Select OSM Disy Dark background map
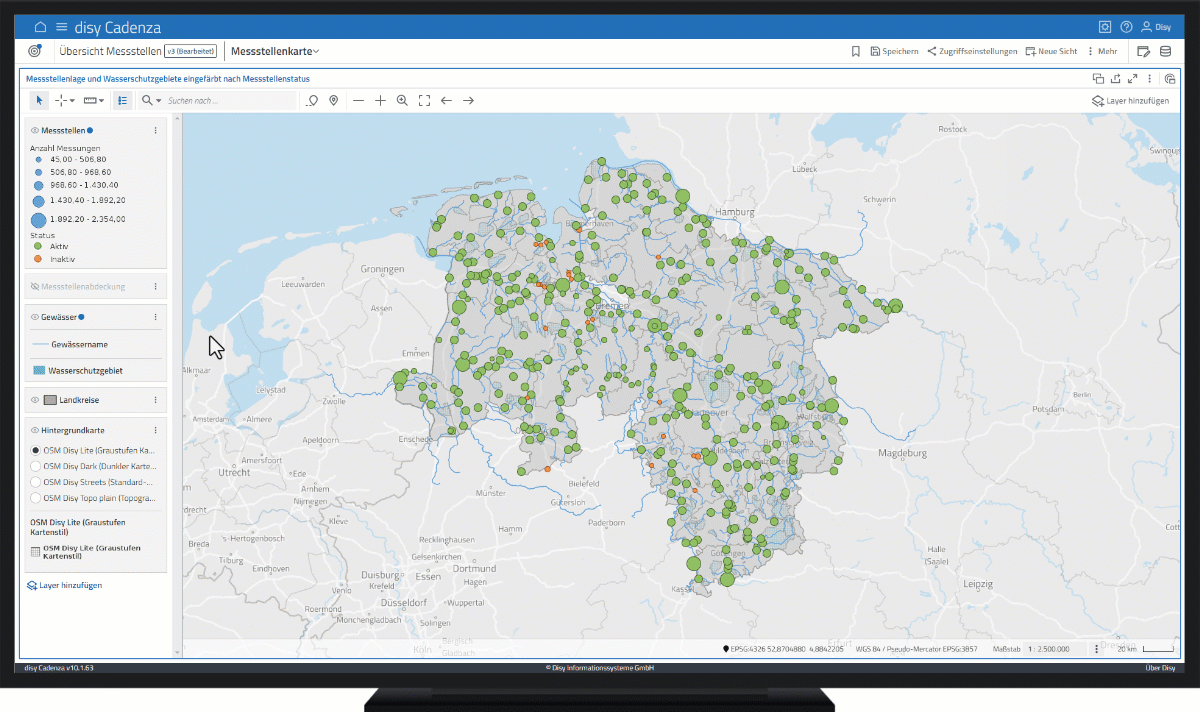The image size is (1200, 712). click(36, 465)
